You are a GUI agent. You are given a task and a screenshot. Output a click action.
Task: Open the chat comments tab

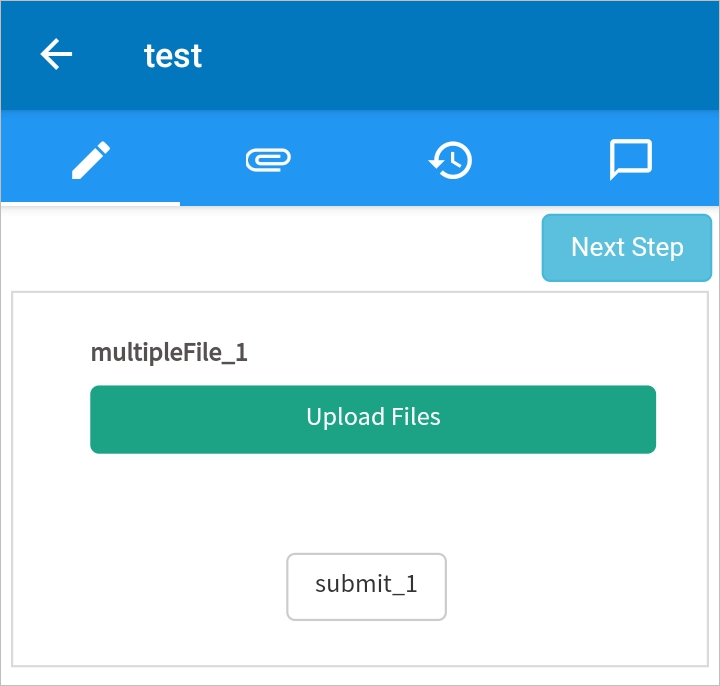(x=630, y=159)
